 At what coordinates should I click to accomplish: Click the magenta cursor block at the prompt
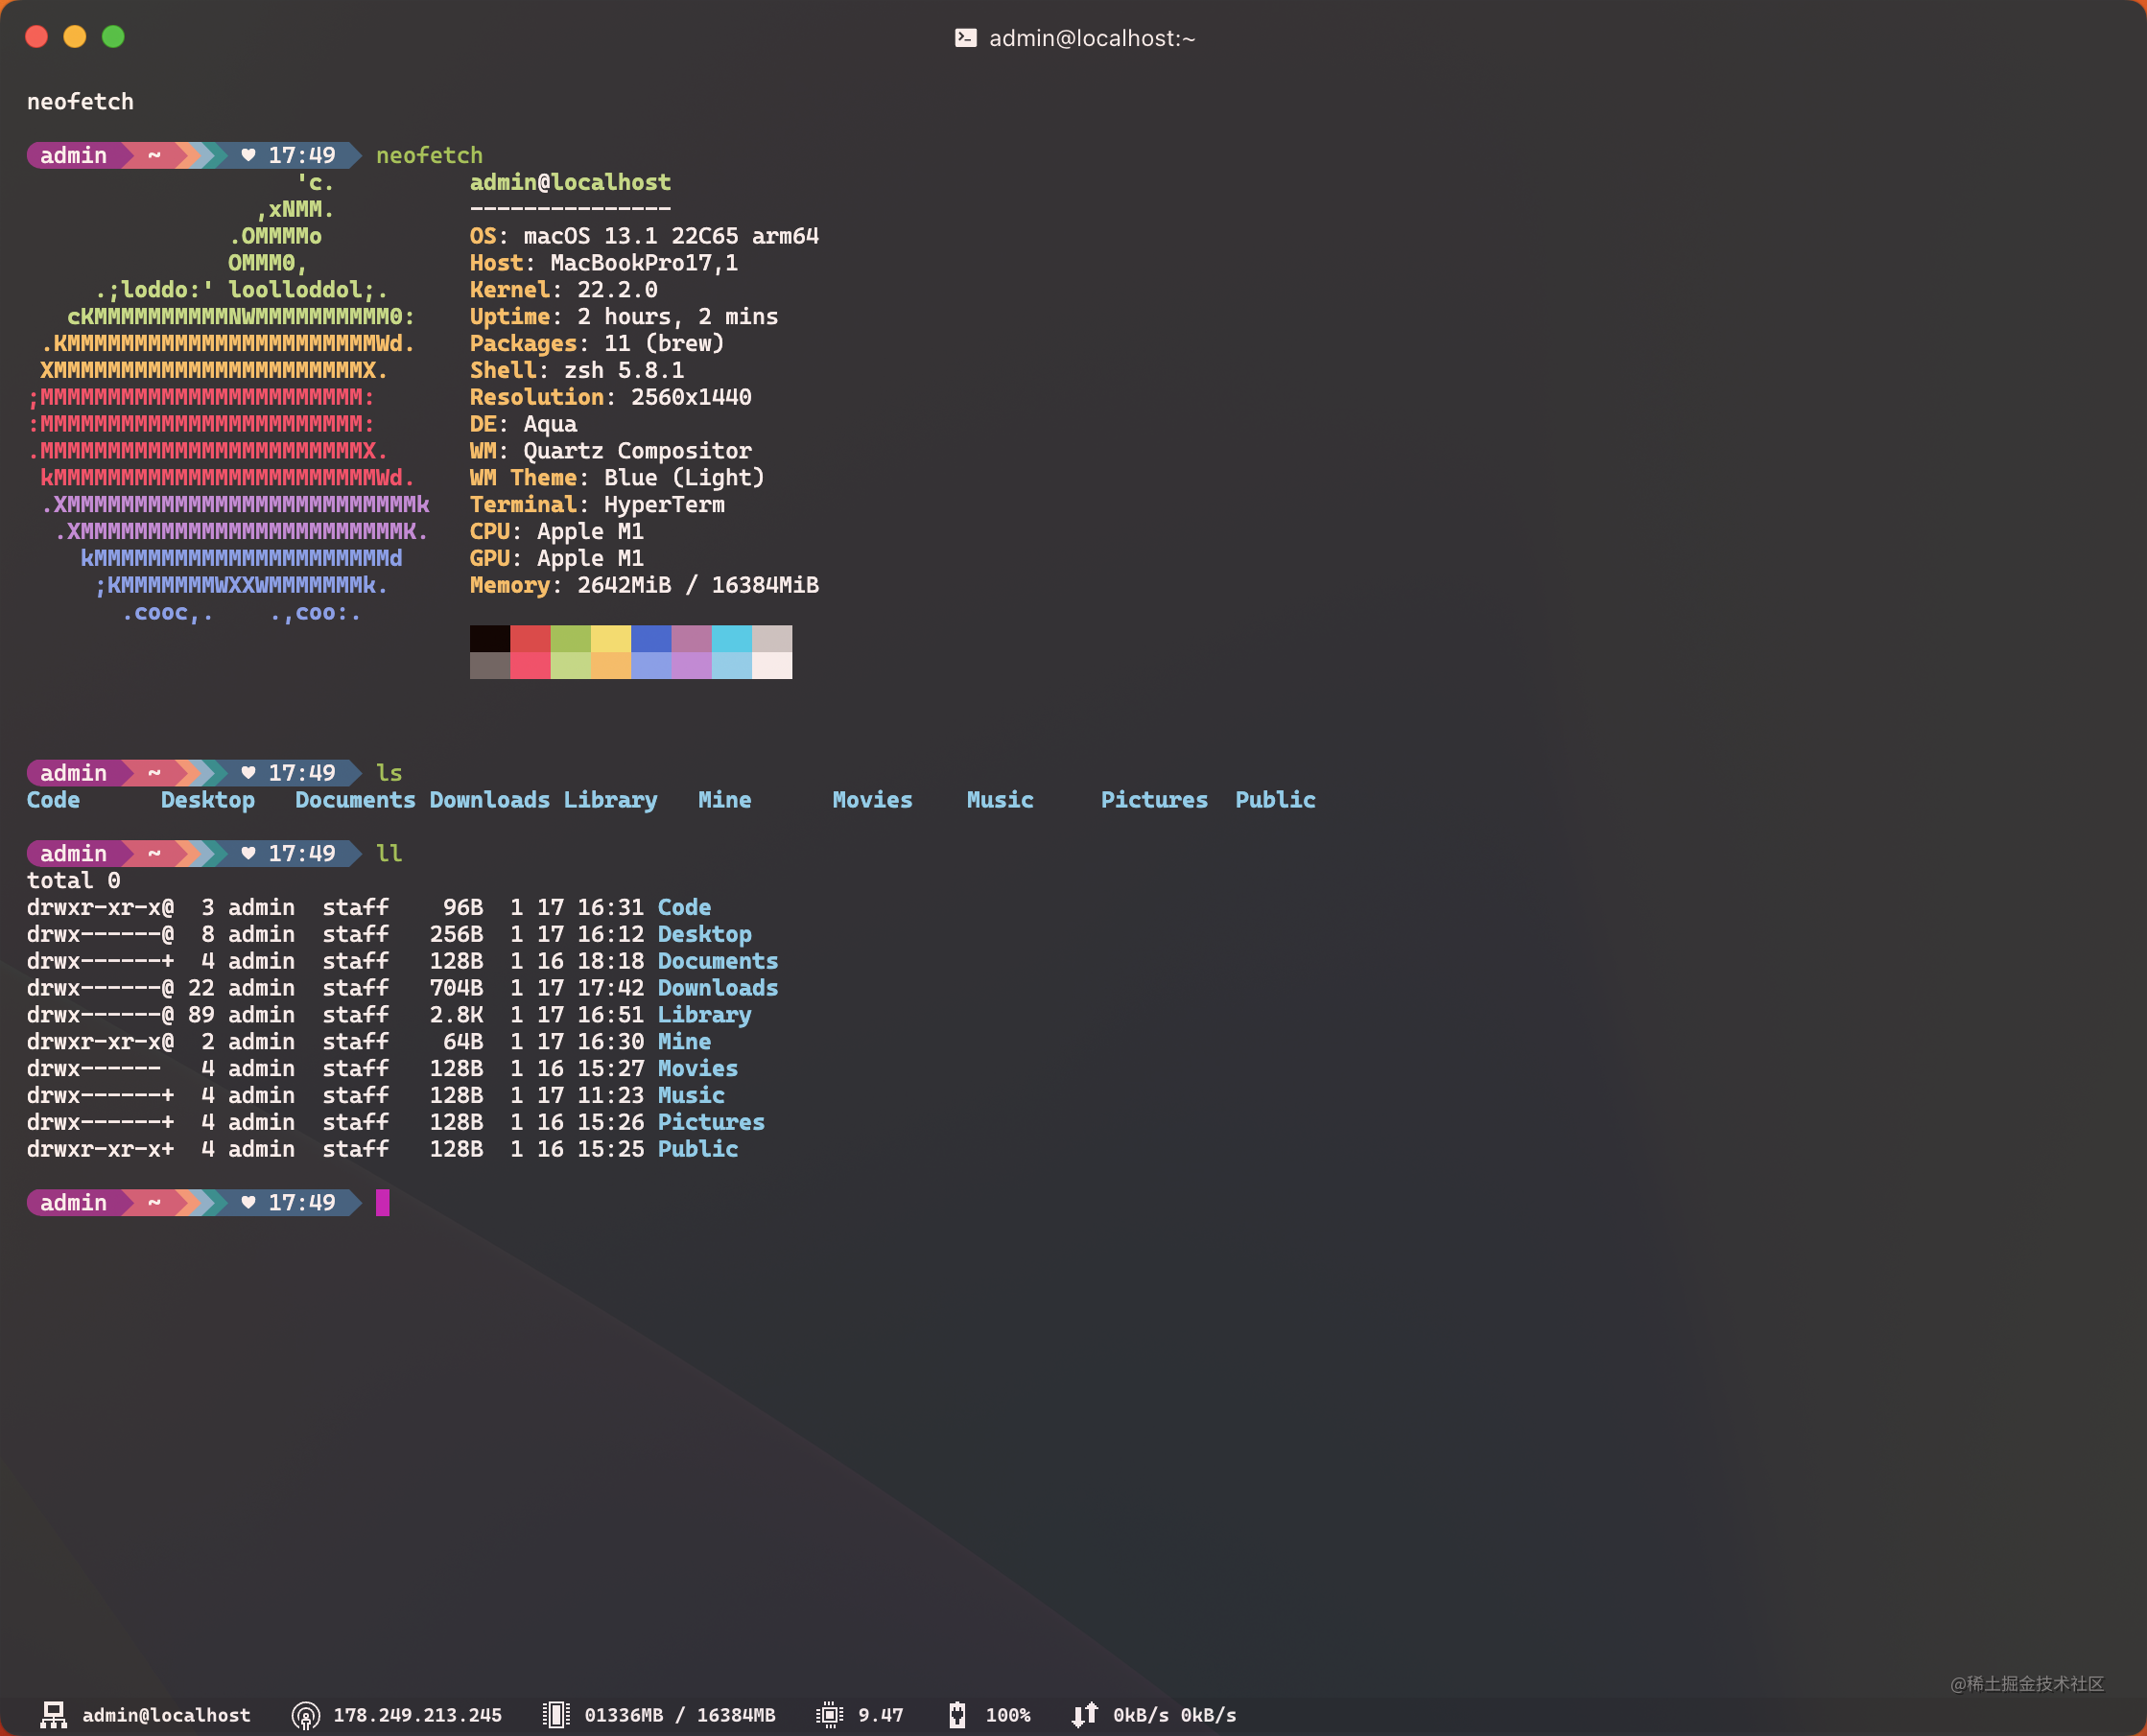pos(383,1202)
